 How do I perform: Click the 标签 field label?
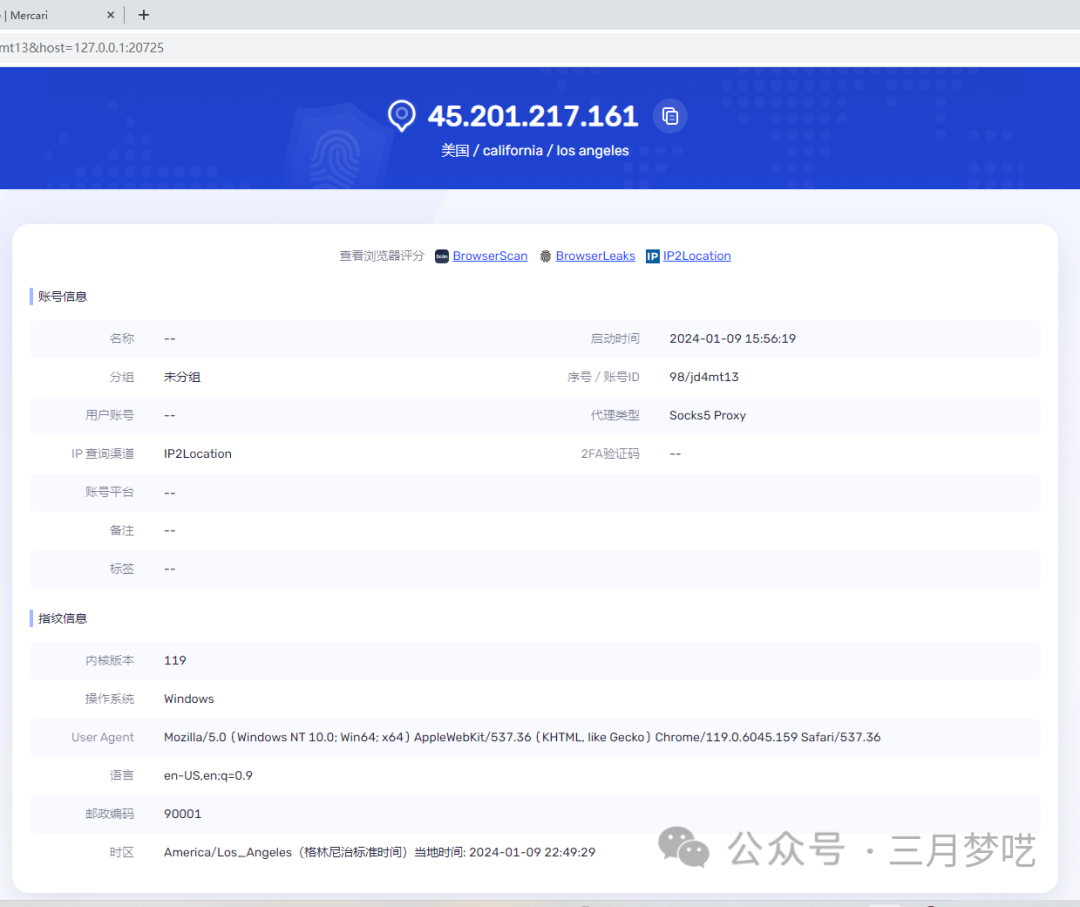(x=122, y=569)
